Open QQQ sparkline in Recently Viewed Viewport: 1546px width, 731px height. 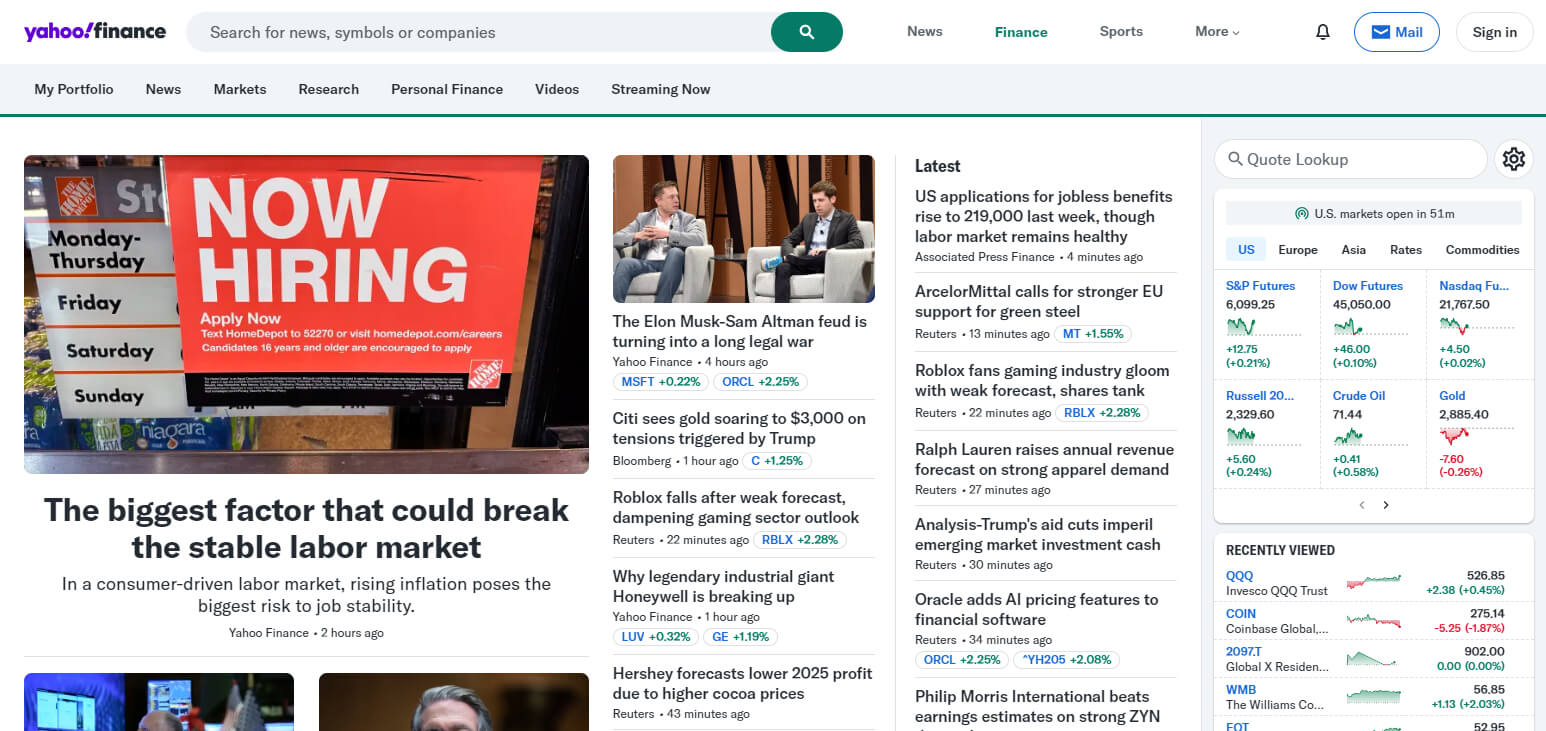pyautogui.click(x=1374, y=580)
